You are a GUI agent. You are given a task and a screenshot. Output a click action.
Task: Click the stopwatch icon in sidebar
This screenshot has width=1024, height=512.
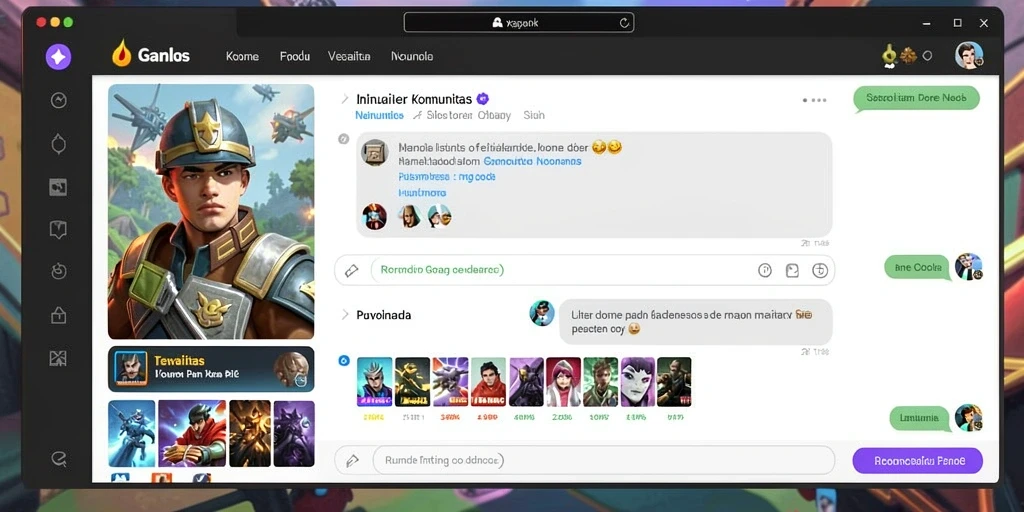(x=59, y=270)
